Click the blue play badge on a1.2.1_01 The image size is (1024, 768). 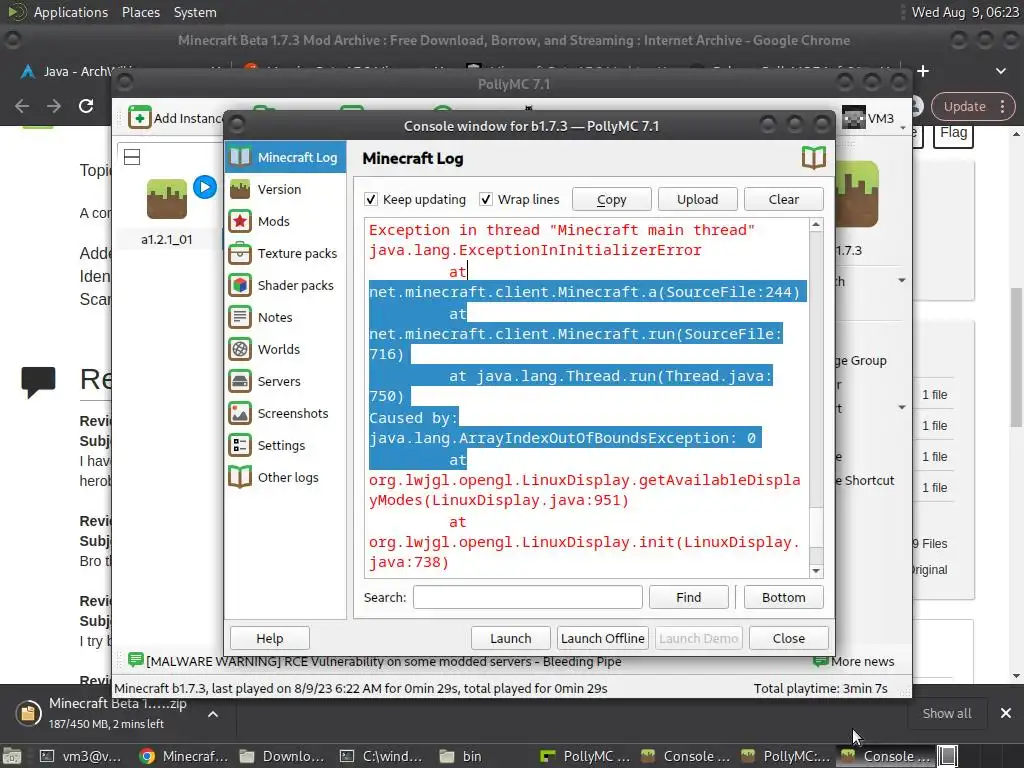(204, 187)
